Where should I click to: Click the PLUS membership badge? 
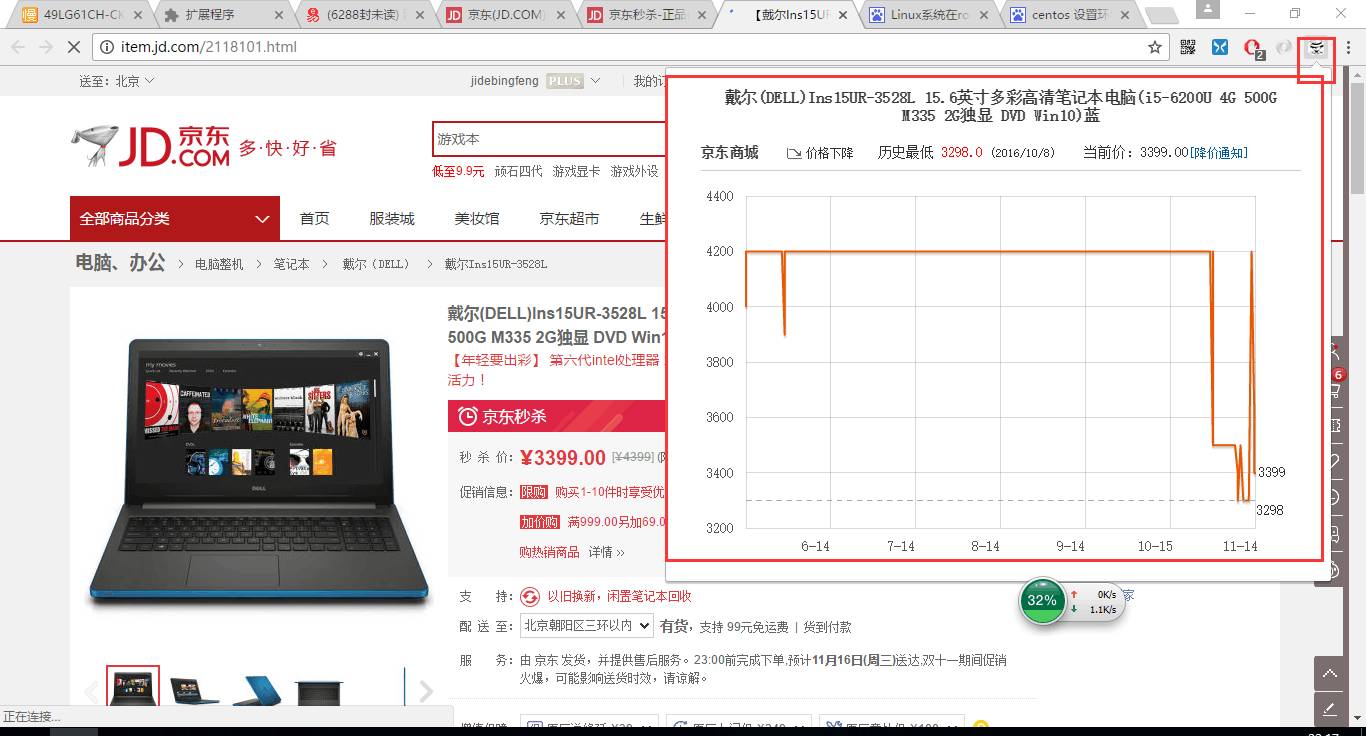click(x=565, y=81)
